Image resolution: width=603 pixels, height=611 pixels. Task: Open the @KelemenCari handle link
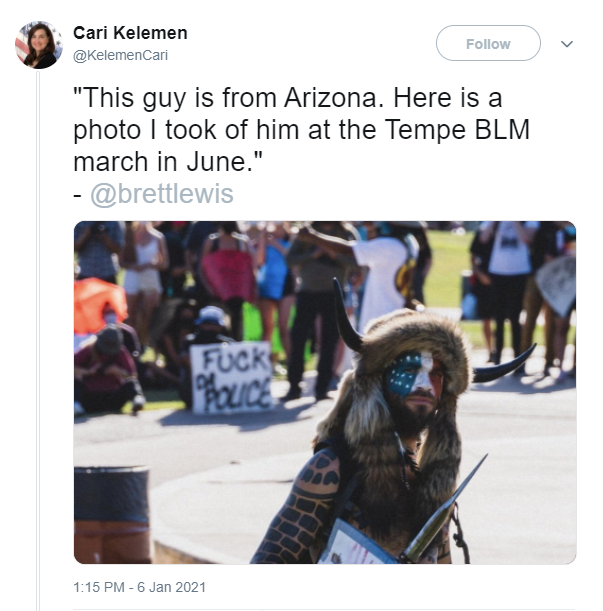(x=120, y=55)
